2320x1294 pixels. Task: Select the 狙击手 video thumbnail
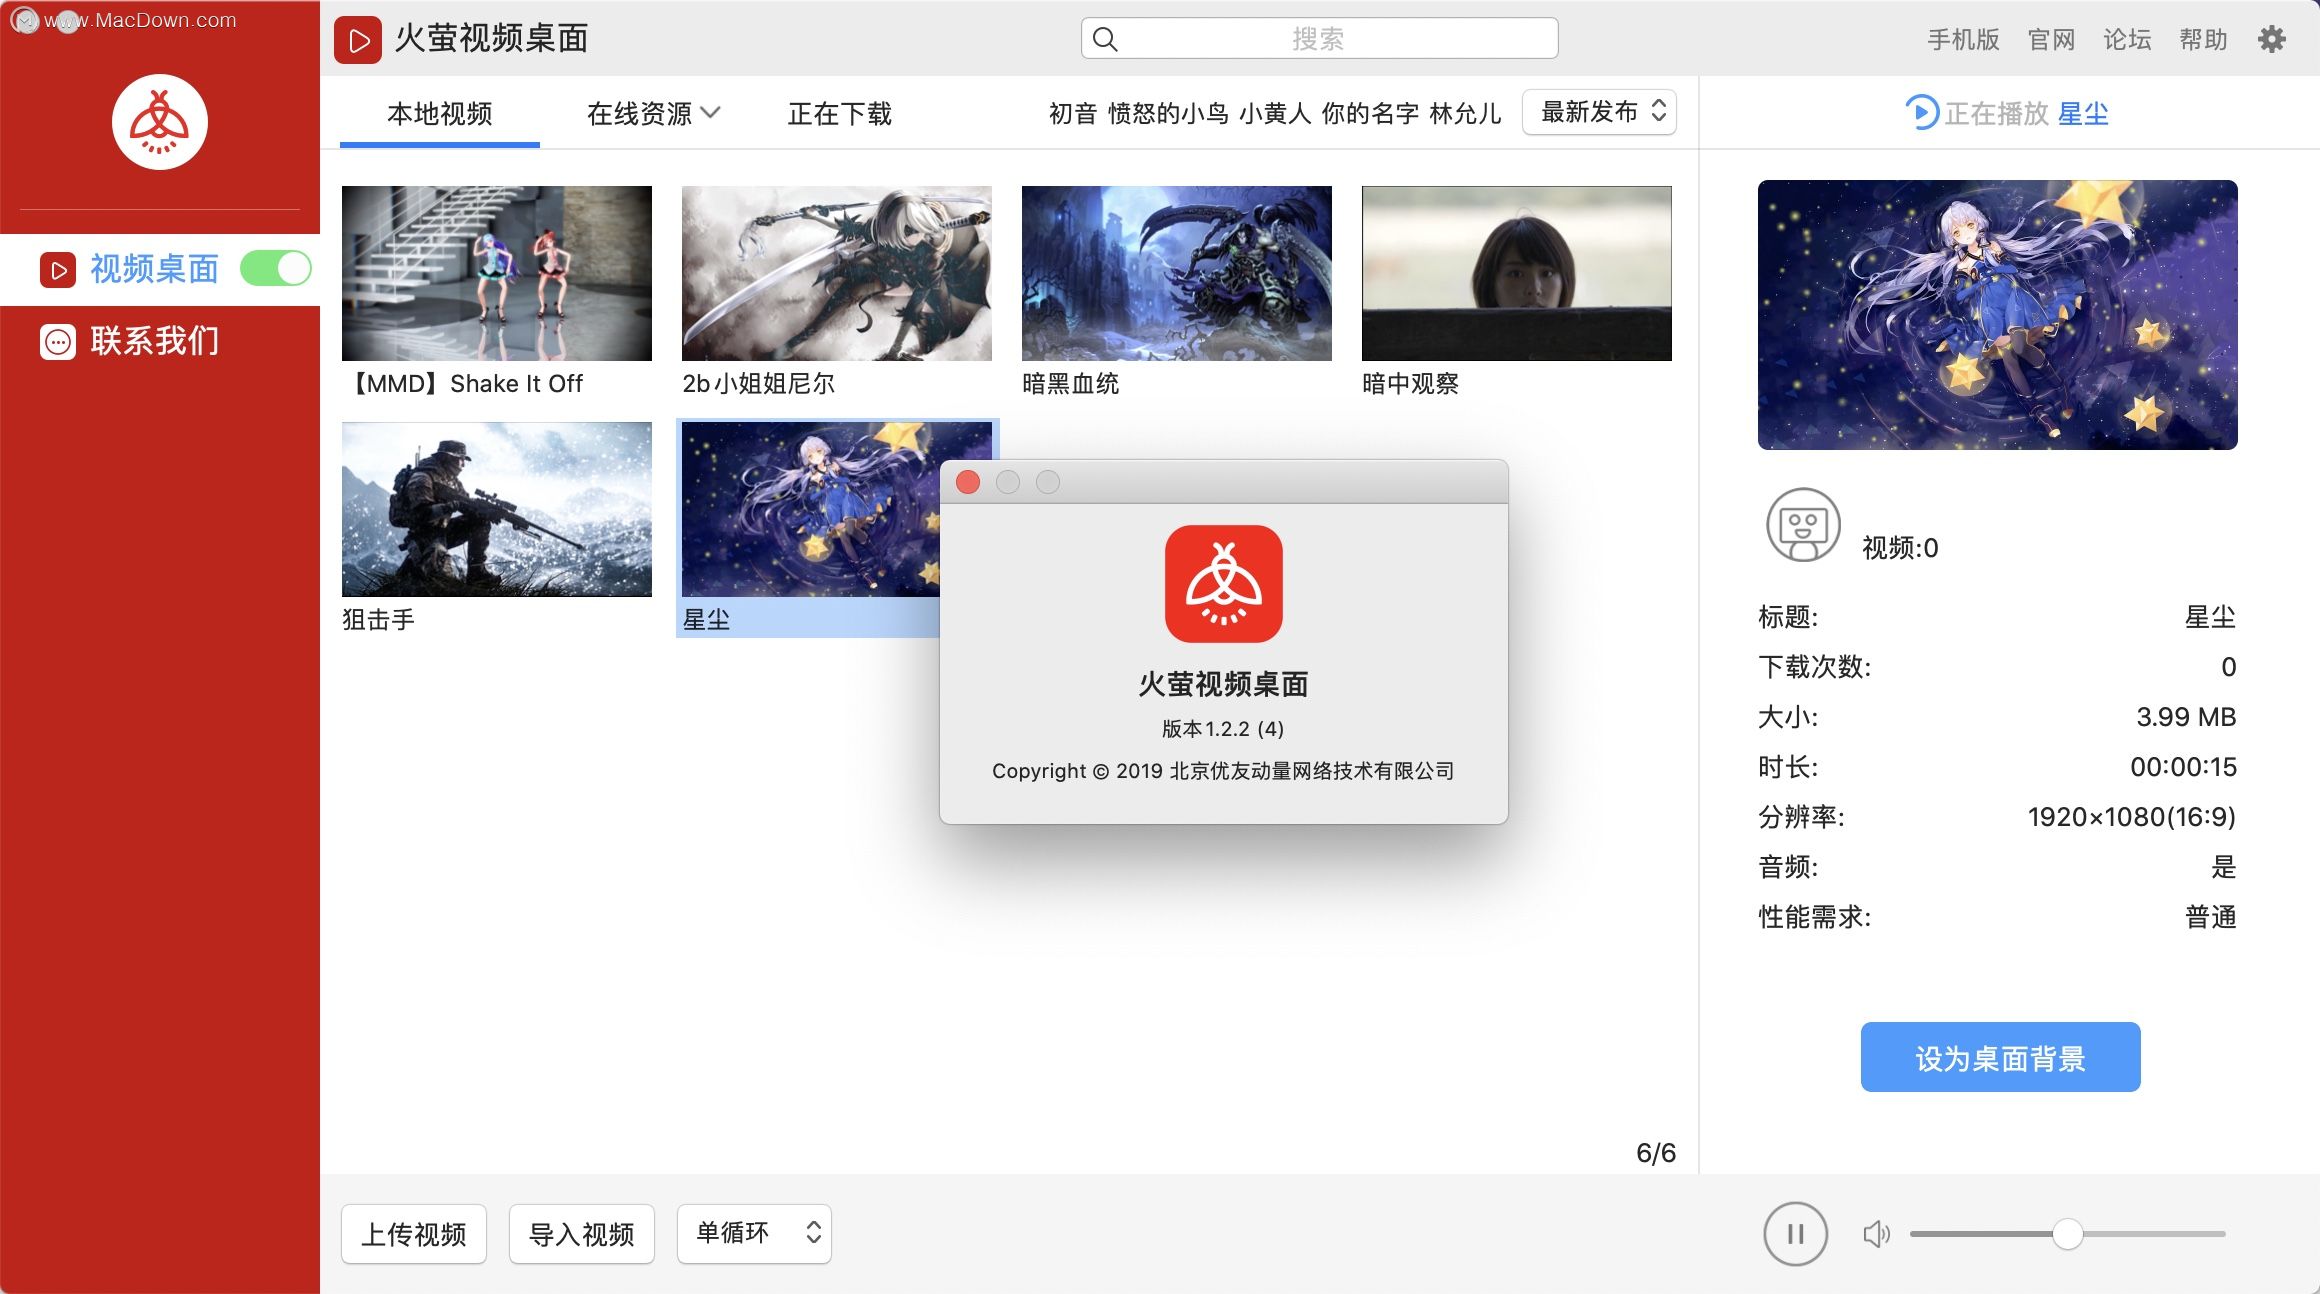[x=497, y=509]
